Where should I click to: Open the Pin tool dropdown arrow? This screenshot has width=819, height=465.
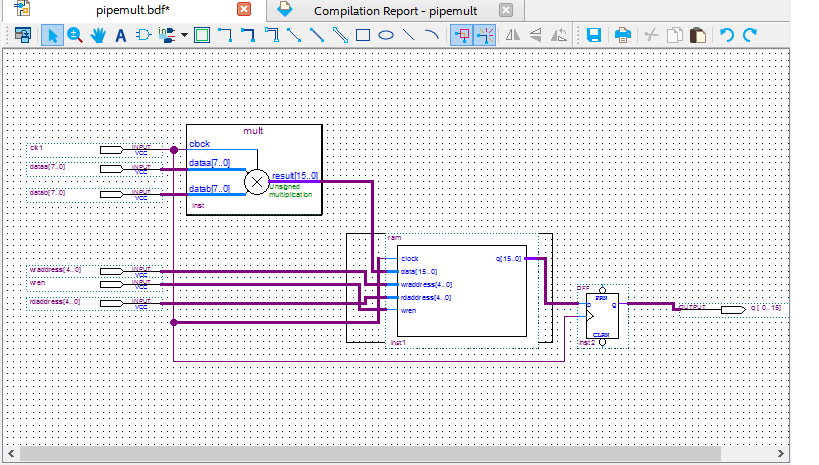(184, 35)
